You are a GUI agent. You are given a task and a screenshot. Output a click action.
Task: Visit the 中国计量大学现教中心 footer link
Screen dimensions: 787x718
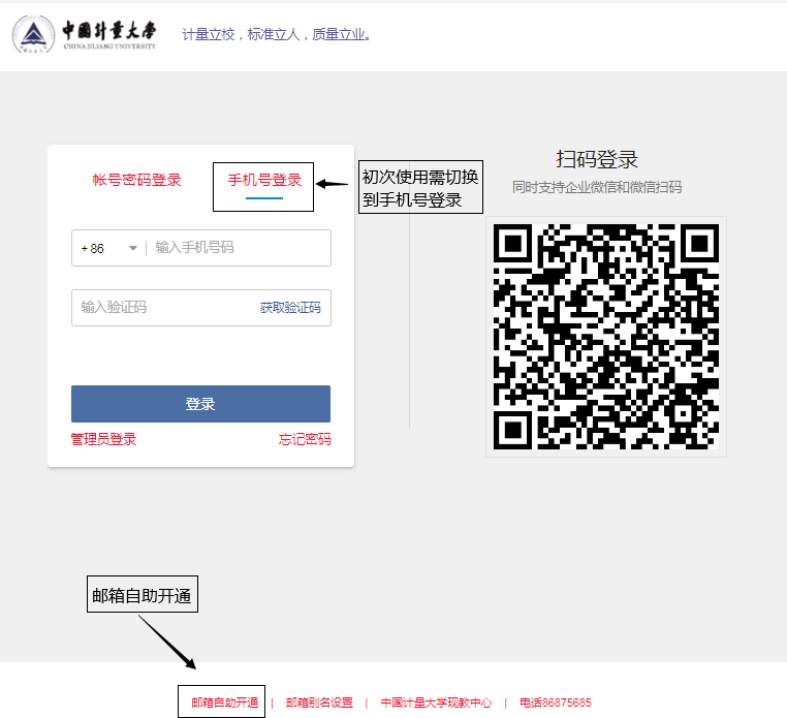(436, 702)
